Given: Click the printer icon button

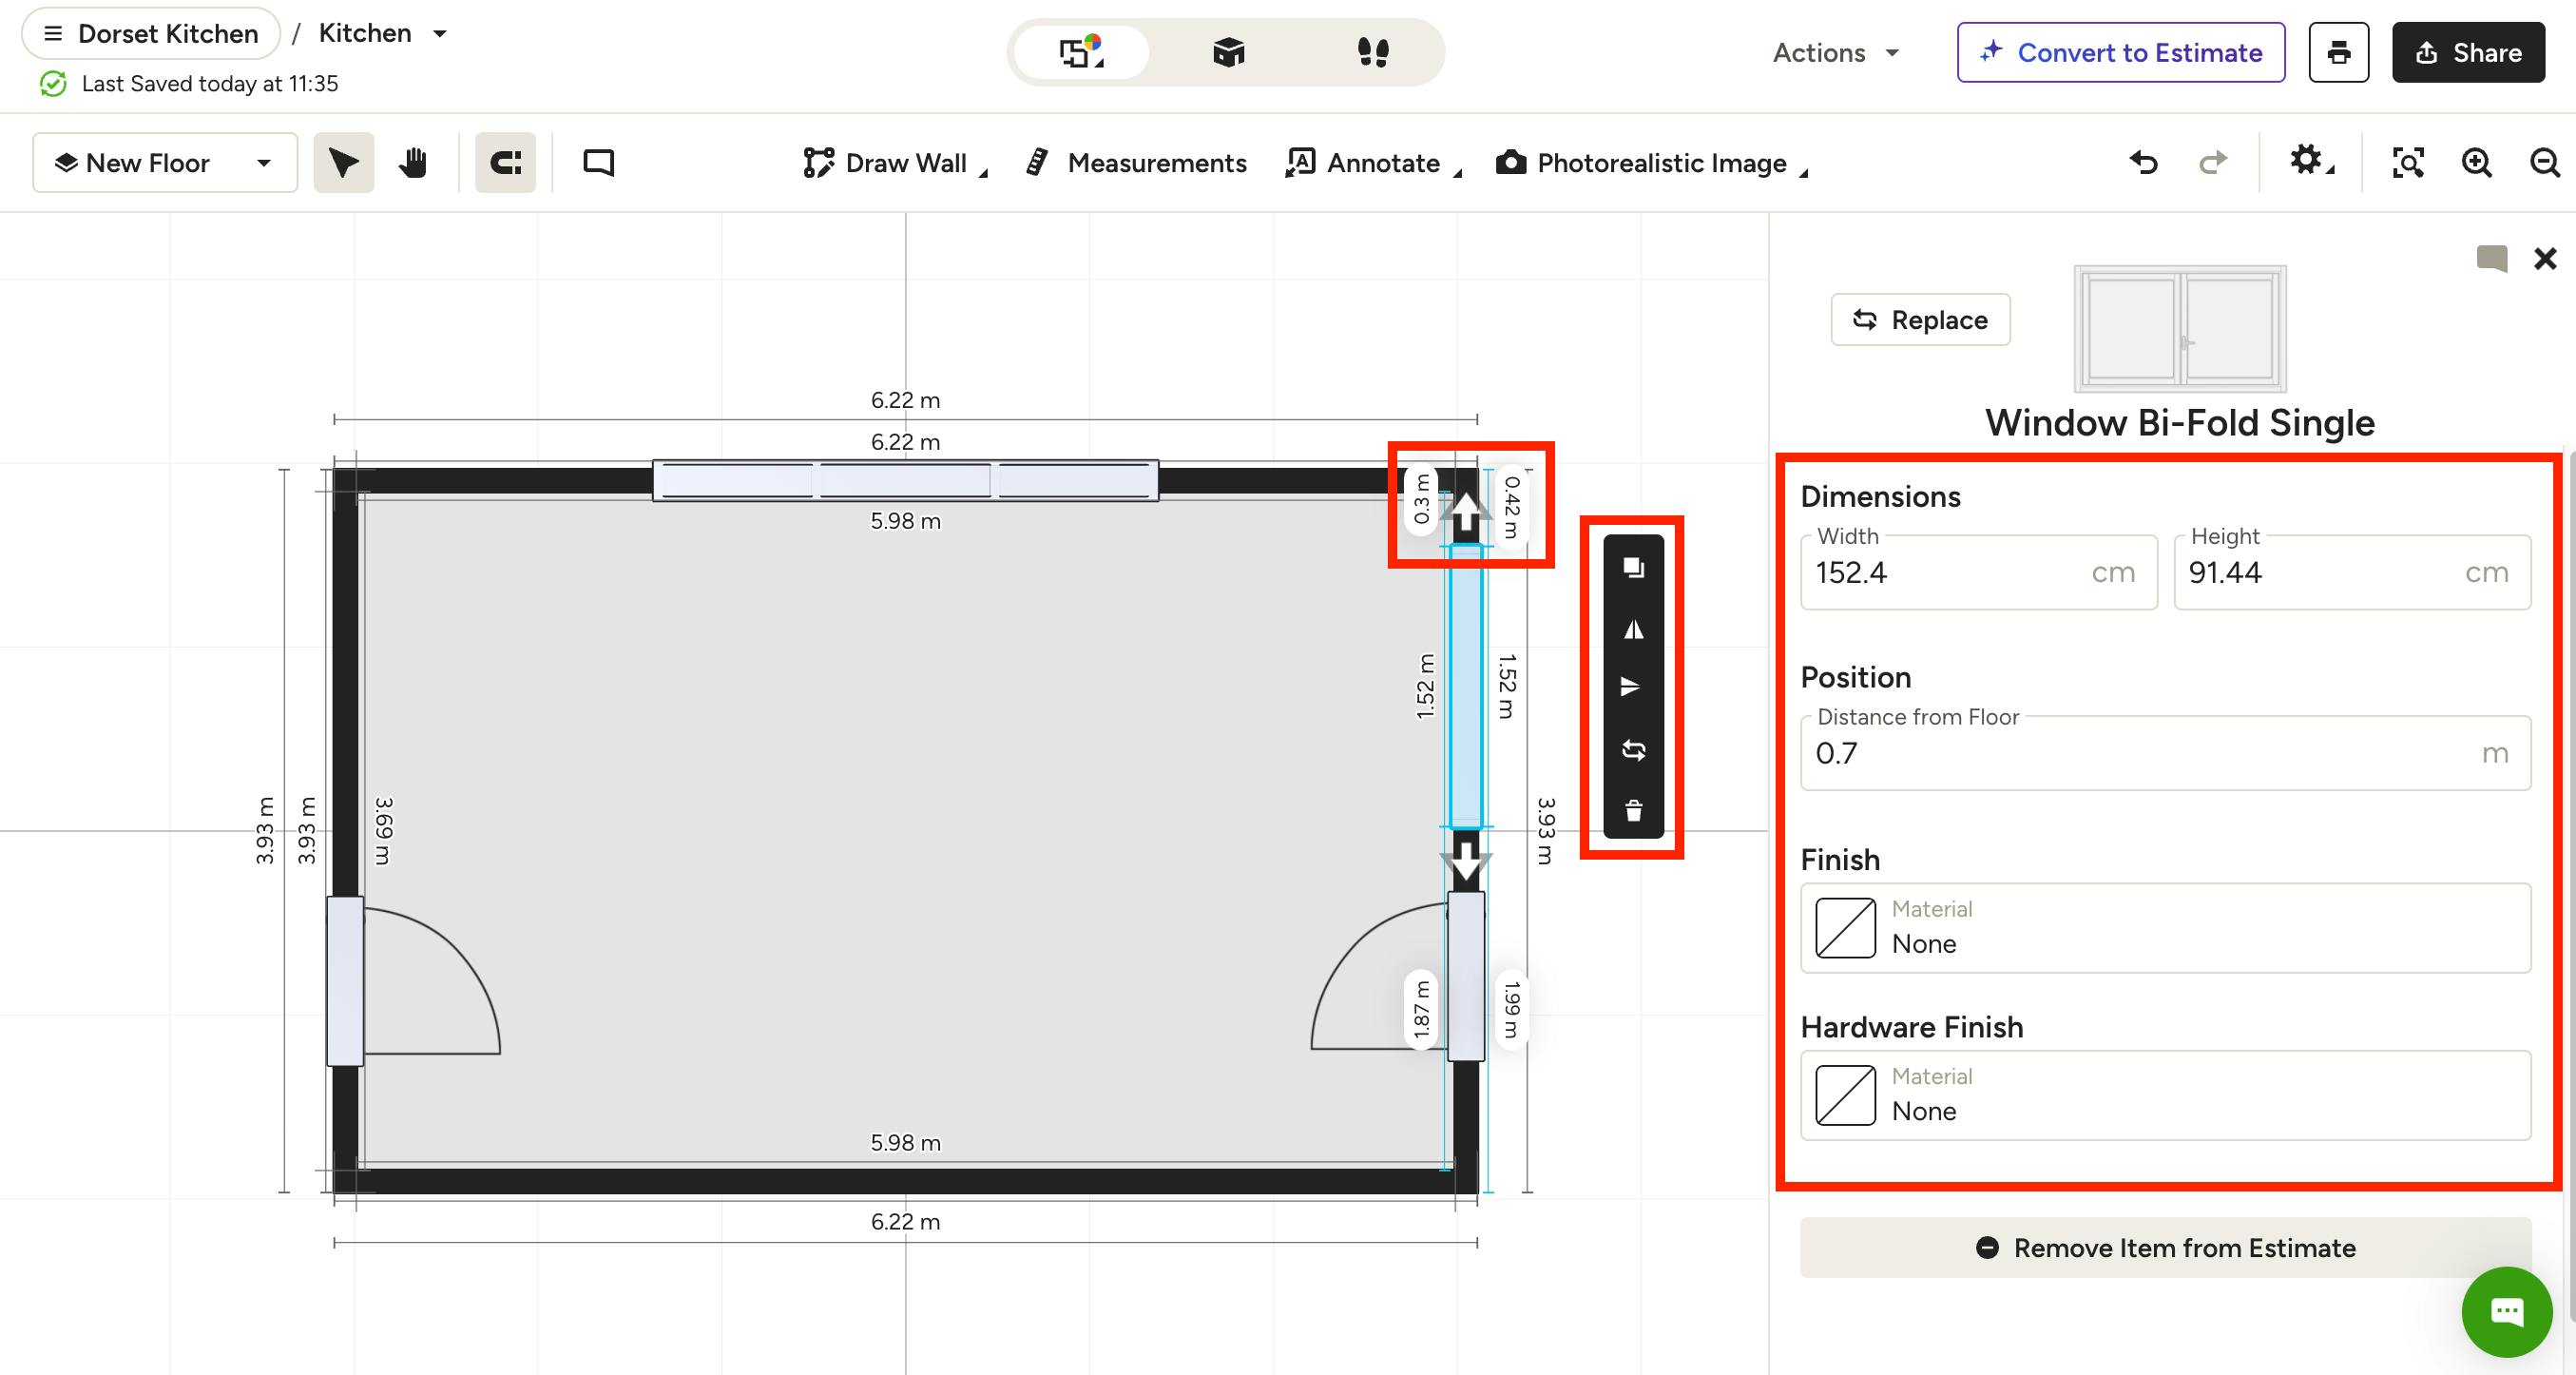Looking at the screenshot, I should click(2338, 52).
